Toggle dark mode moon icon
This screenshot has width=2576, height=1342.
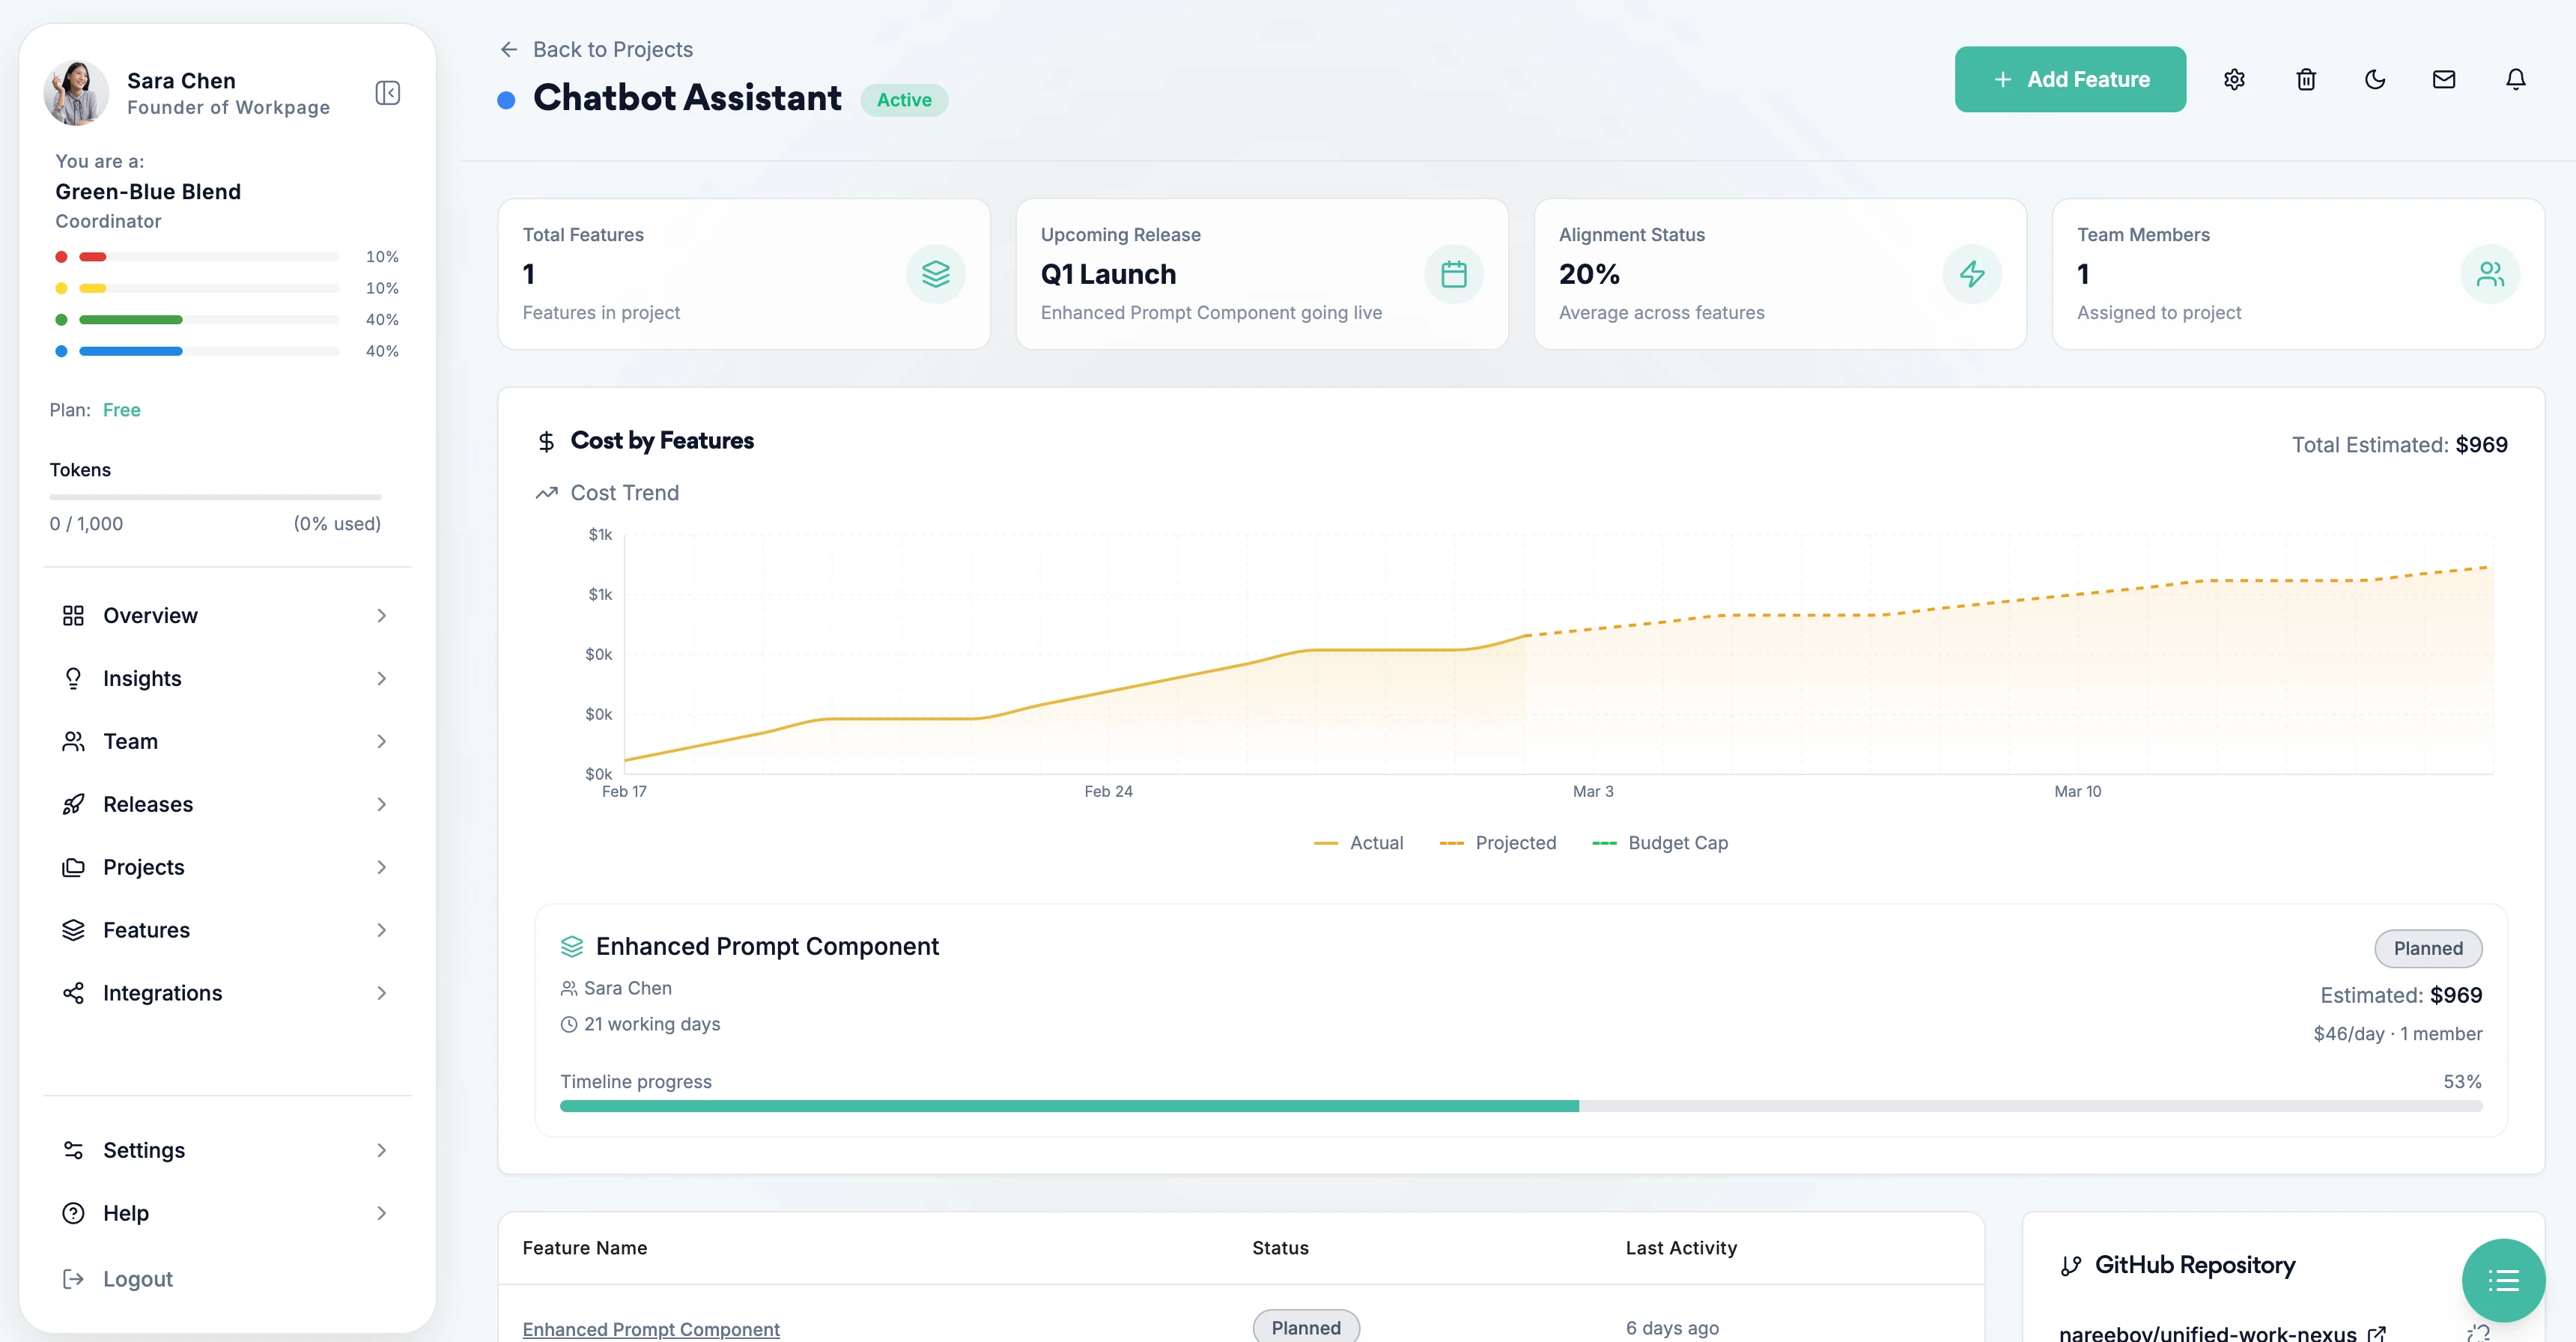click(2375, 79)
